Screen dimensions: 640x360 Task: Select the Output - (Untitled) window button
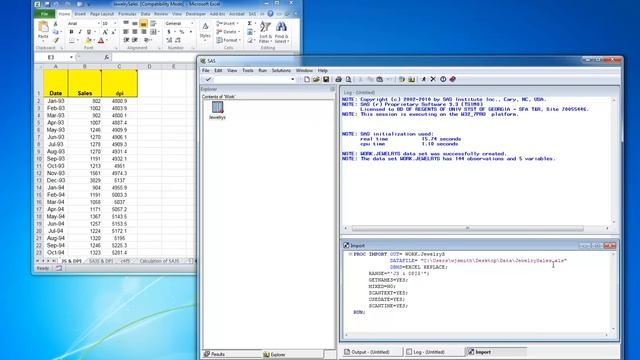(371, 351)
